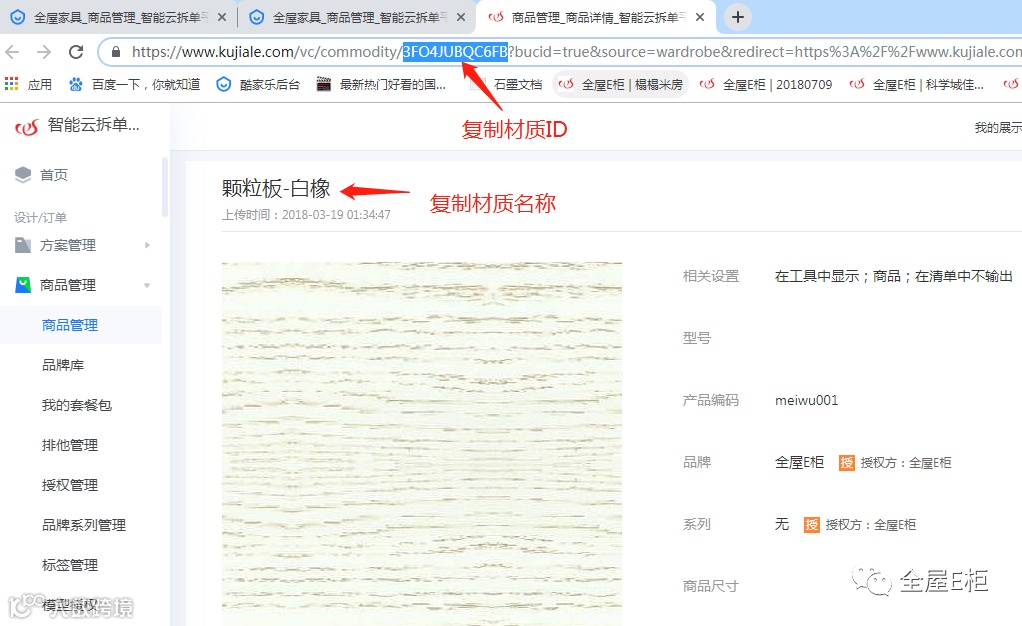This screenshot has width=1022, height=626.
Task: Click the 首页 cube icon
Action: click(x=23, y=174)
